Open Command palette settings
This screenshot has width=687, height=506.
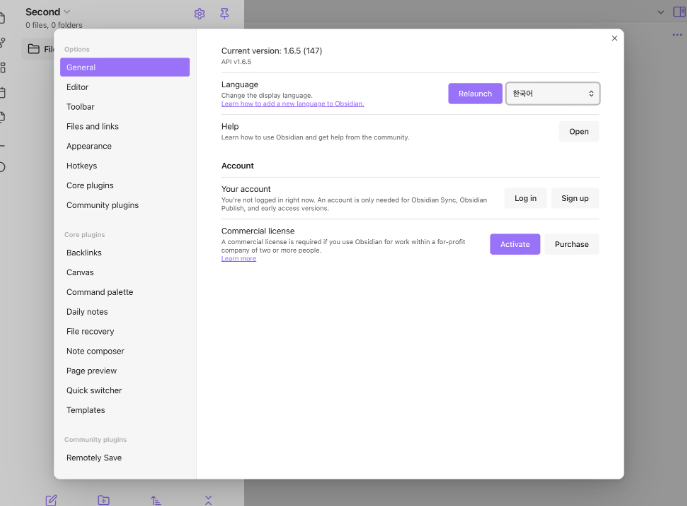pos(125,292)
